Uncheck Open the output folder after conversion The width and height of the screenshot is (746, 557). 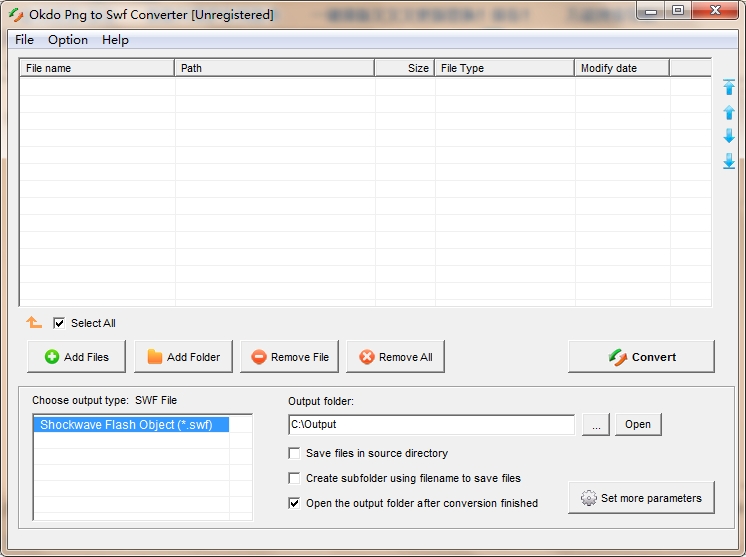tap(294, 503)
